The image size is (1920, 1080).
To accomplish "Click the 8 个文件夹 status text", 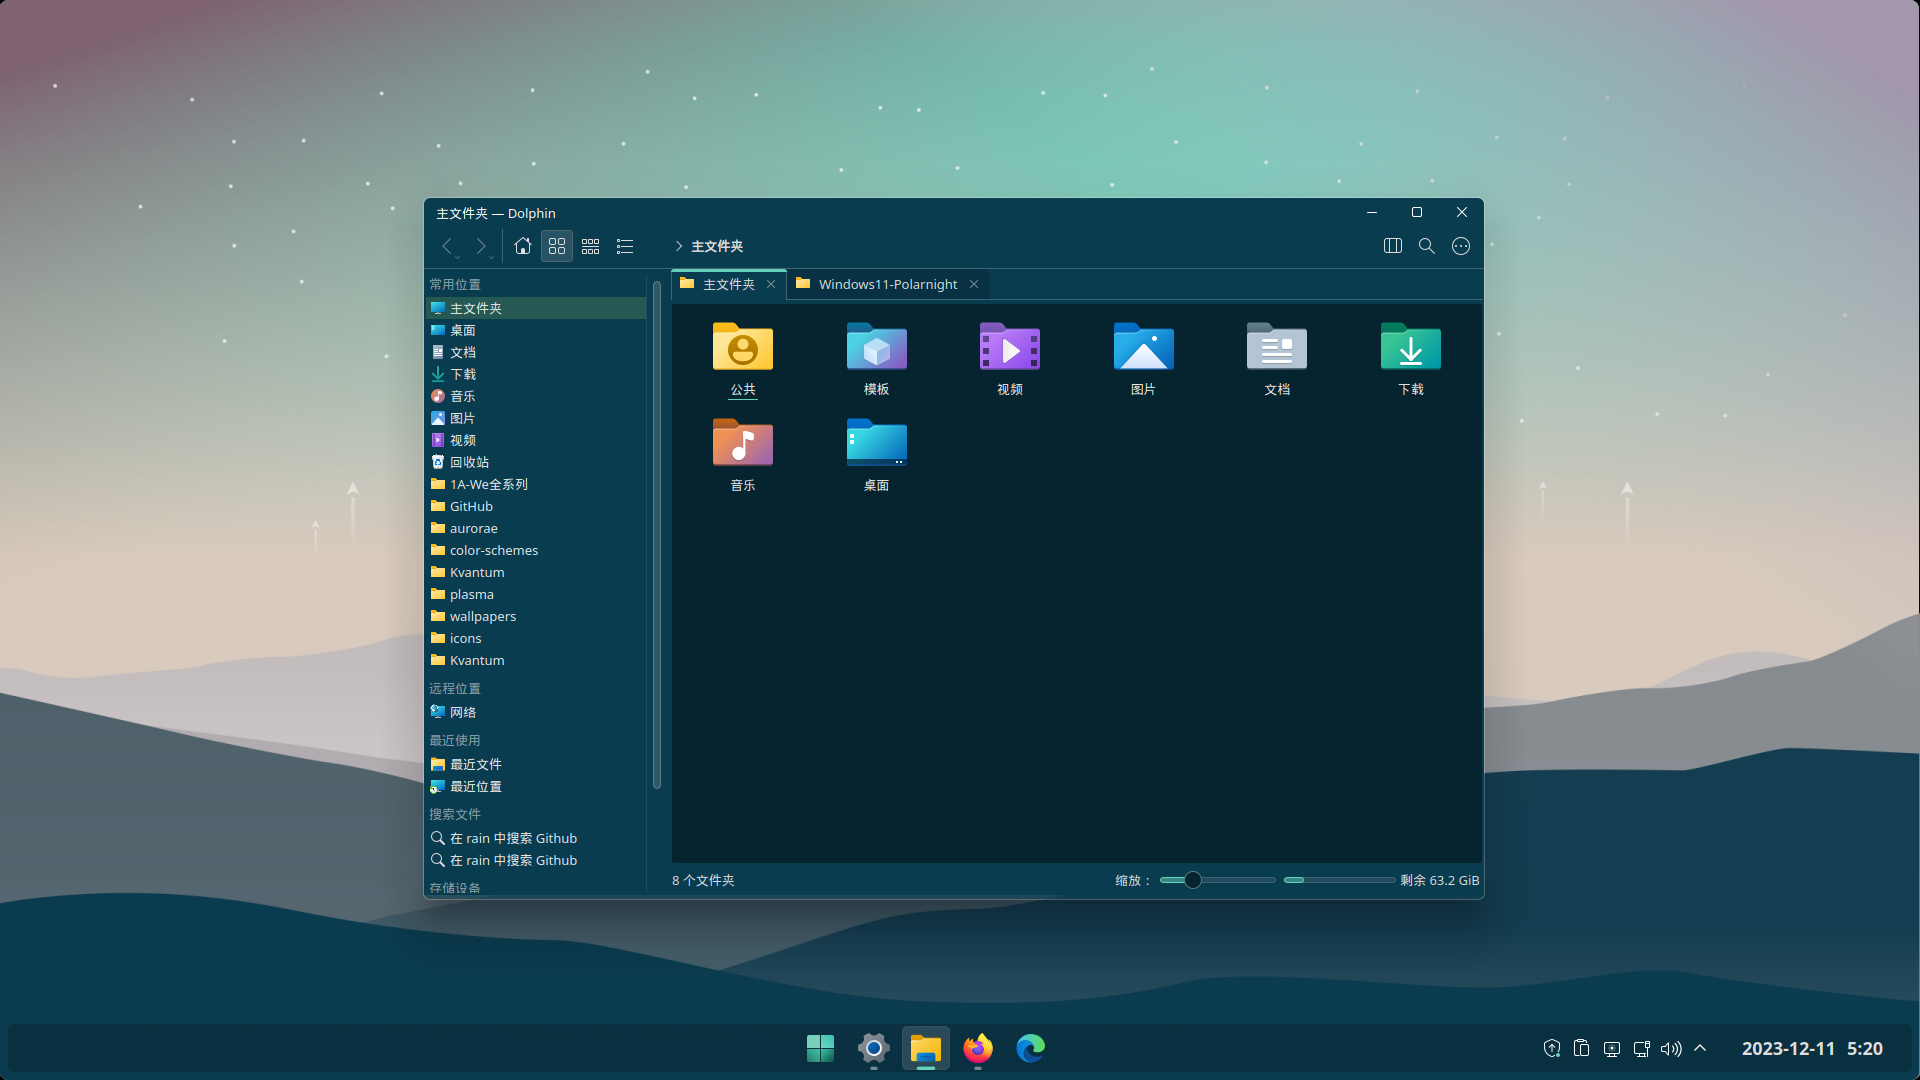I will [703, 880].
